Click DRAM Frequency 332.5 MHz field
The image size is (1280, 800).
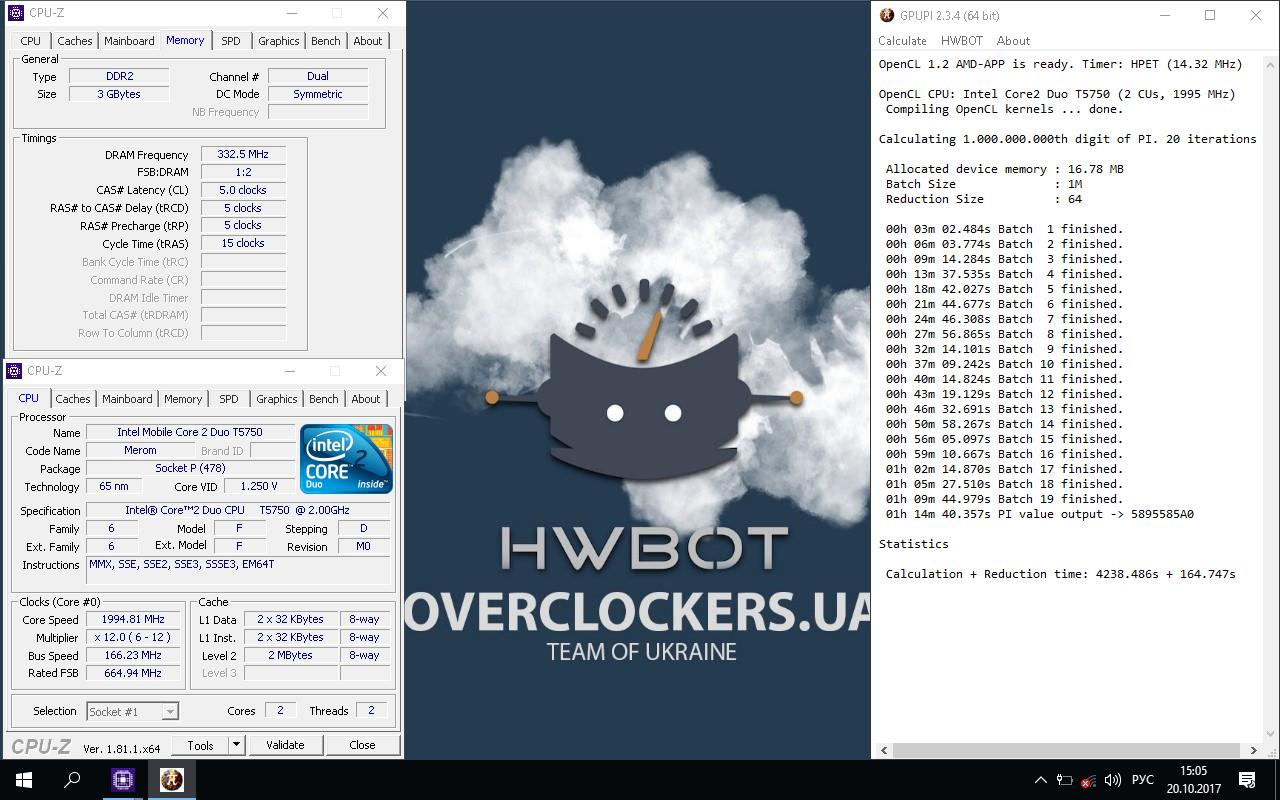pyautogui.click(x=243, y=155)
